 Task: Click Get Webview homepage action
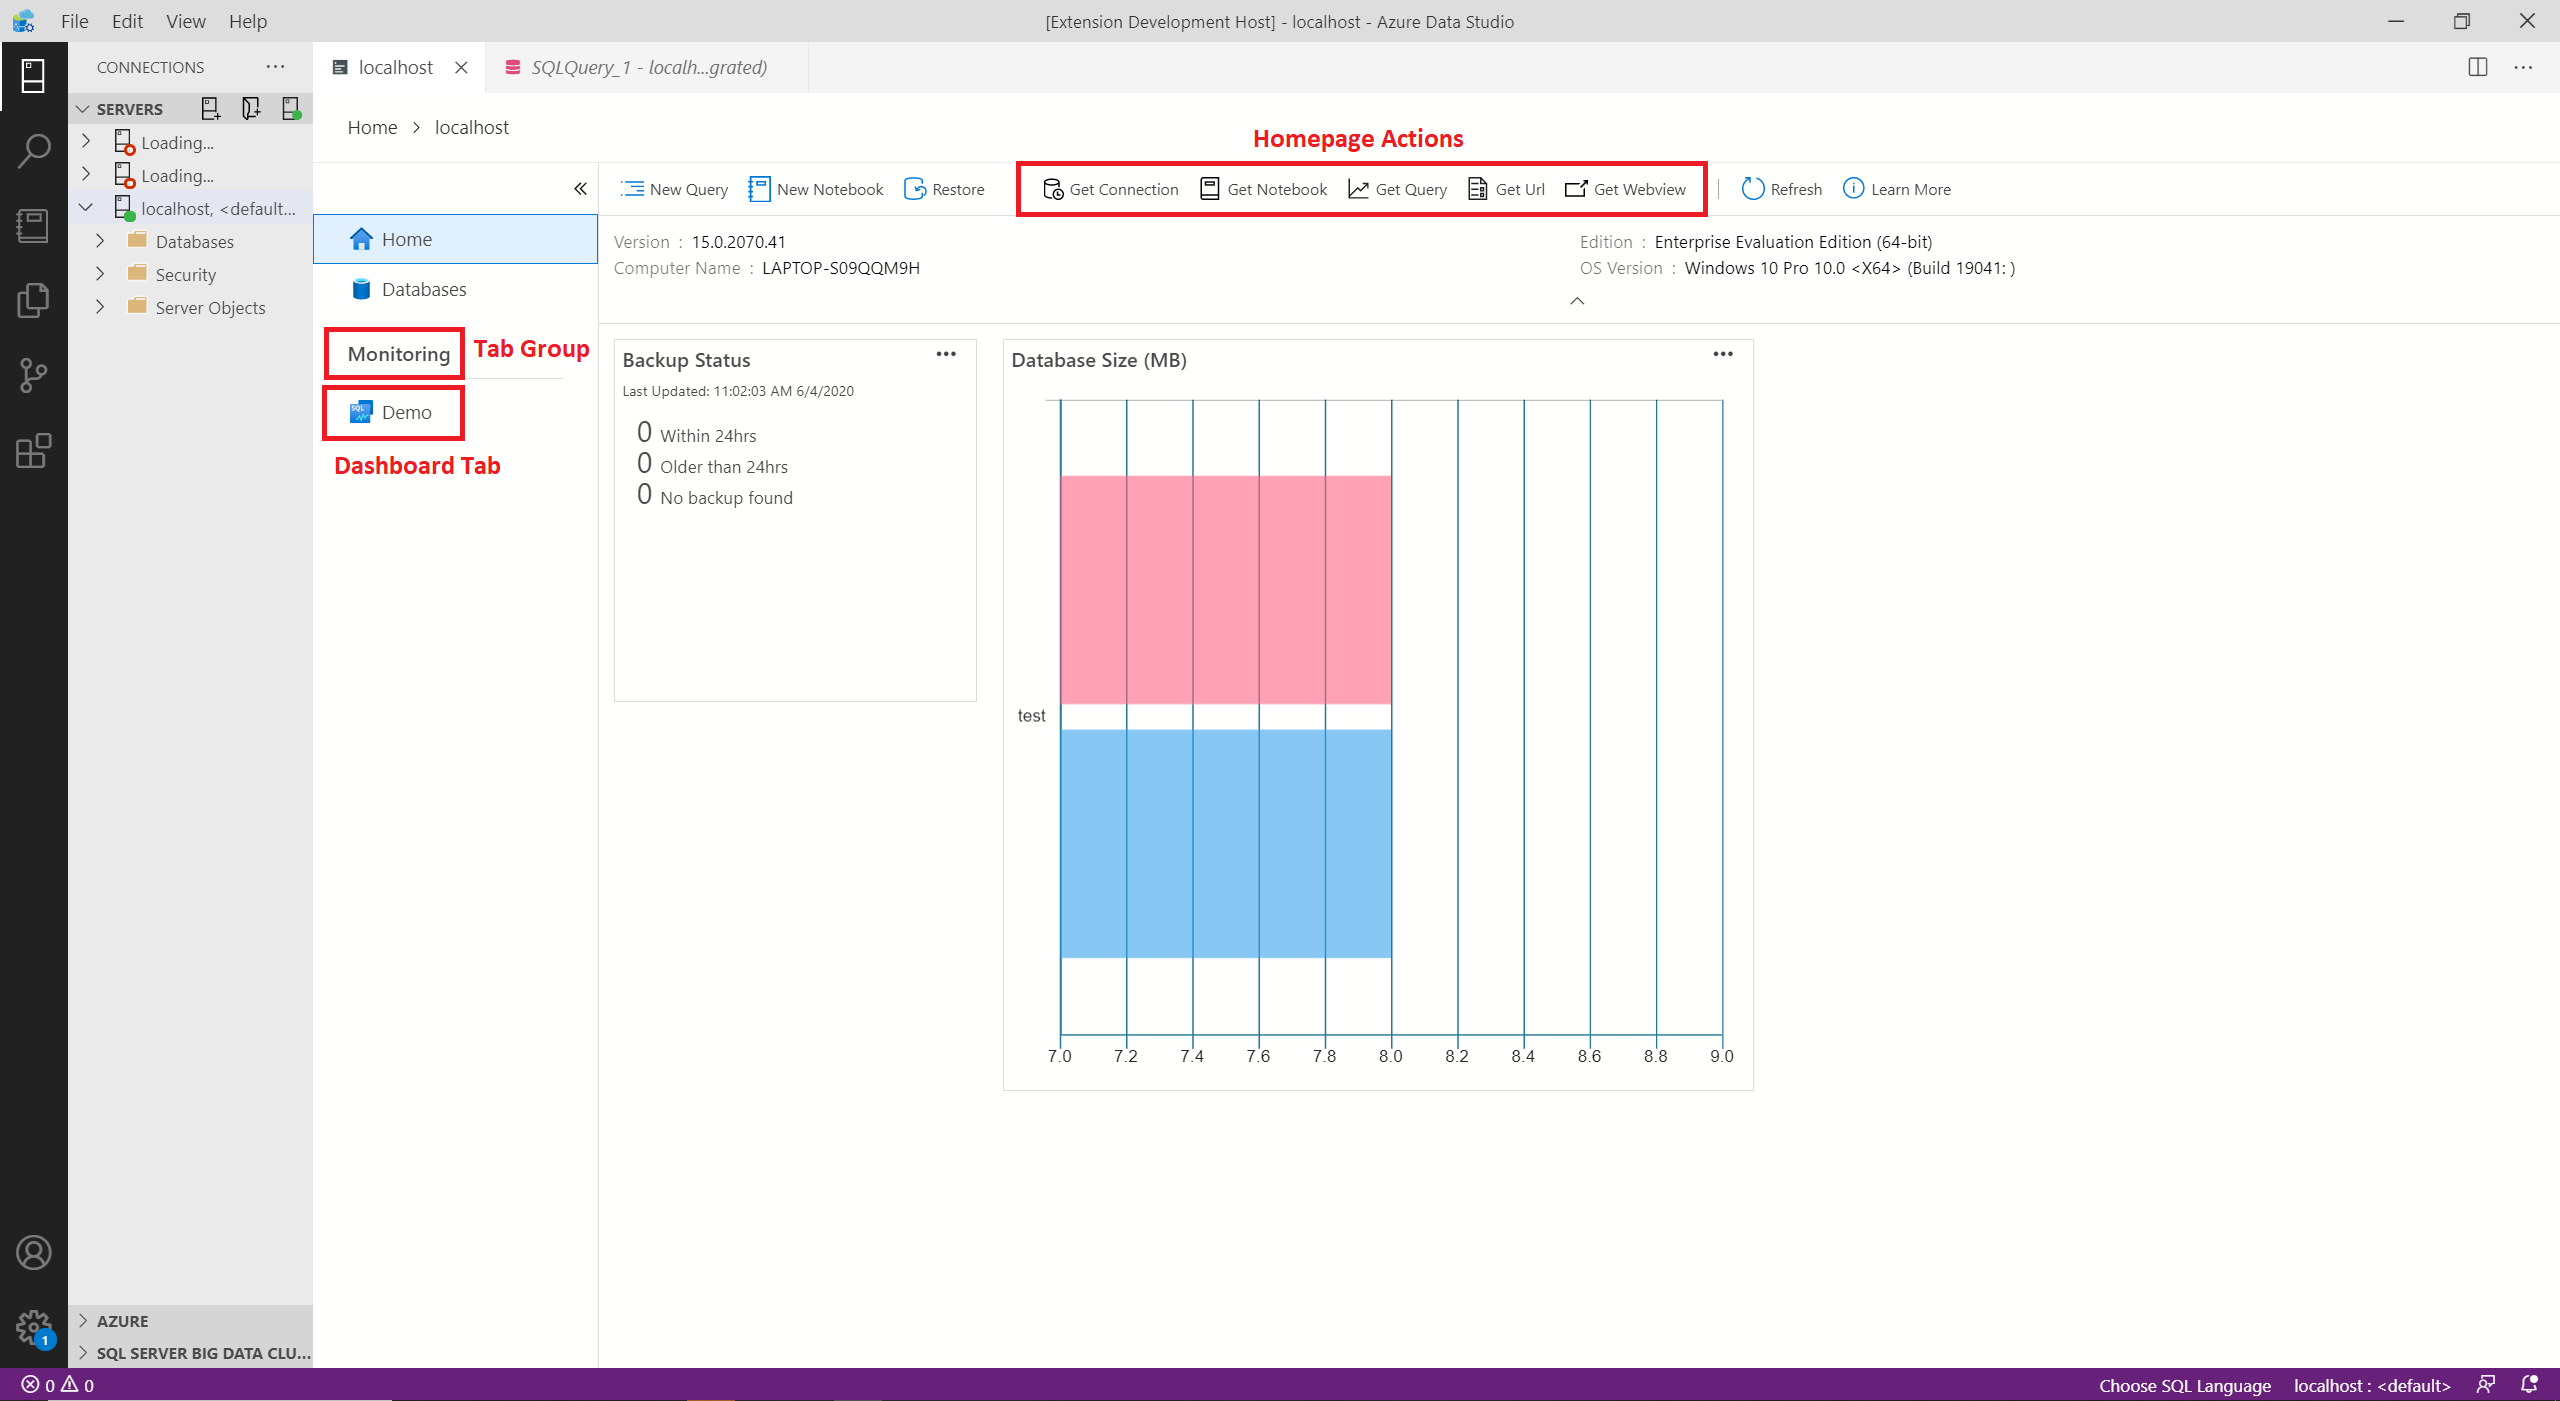click(1625, 189)
